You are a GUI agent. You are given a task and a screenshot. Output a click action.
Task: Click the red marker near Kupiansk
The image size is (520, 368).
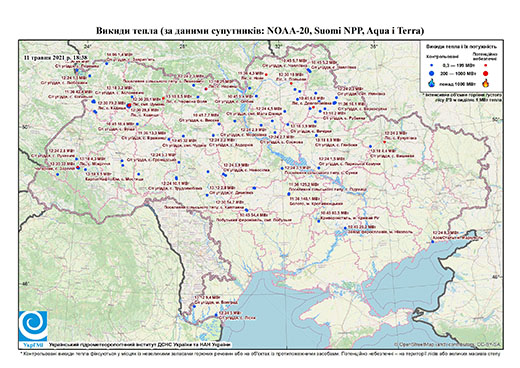coord(384,142)
